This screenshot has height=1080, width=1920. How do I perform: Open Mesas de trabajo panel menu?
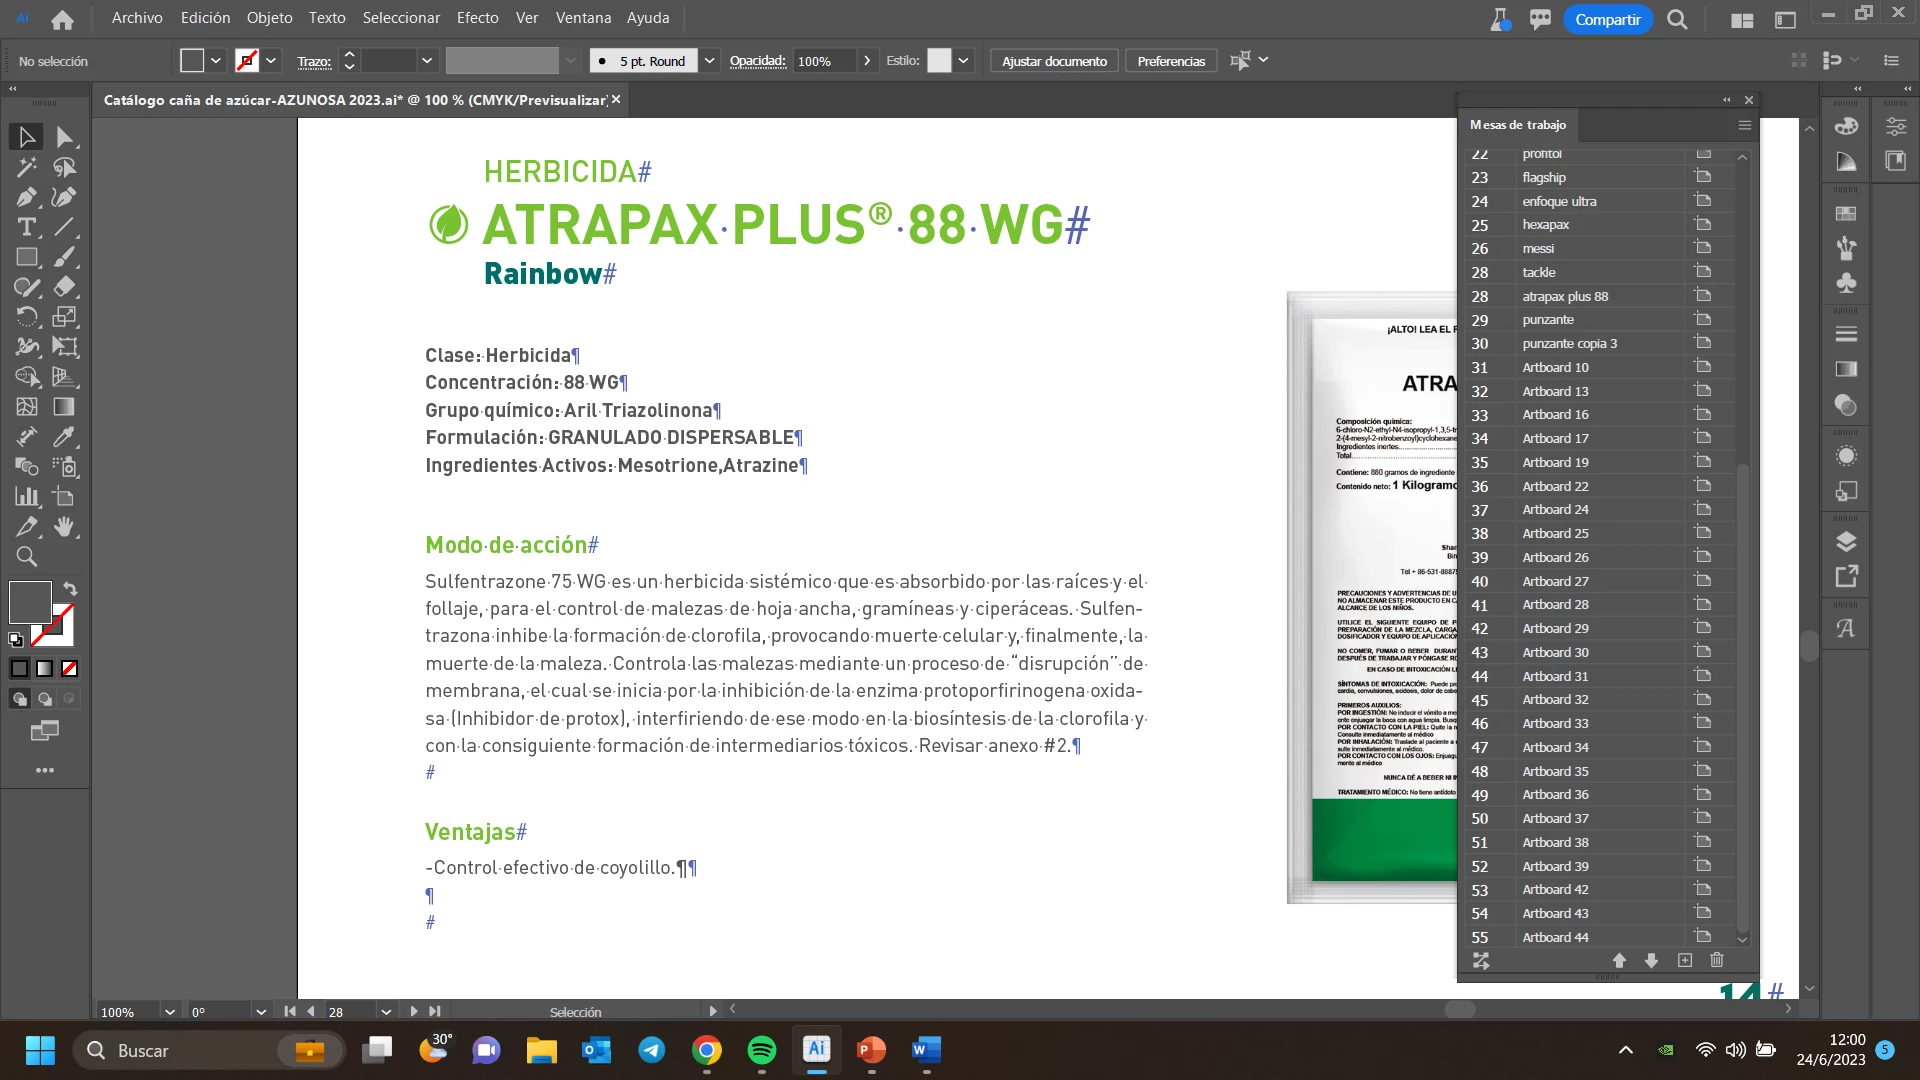tap(1744, 125)
